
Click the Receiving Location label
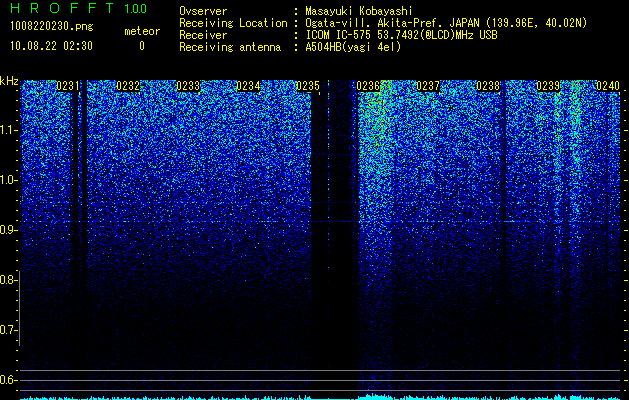pyautogui.click(x=233, y=23)
